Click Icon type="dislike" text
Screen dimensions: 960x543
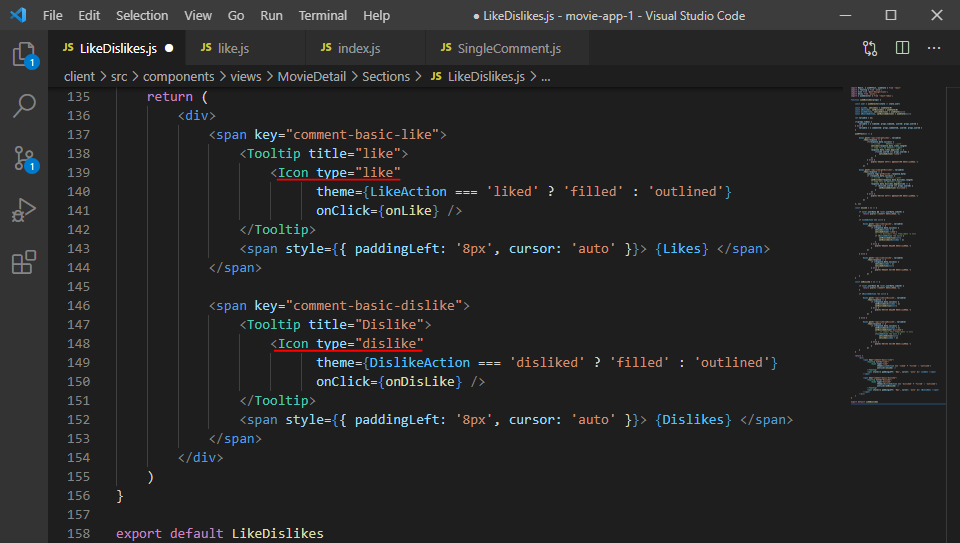tap(351, 343)
